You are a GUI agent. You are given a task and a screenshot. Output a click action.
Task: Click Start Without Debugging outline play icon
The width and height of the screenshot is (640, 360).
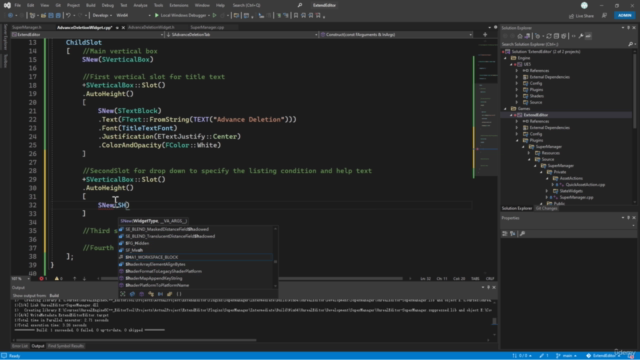214,16
